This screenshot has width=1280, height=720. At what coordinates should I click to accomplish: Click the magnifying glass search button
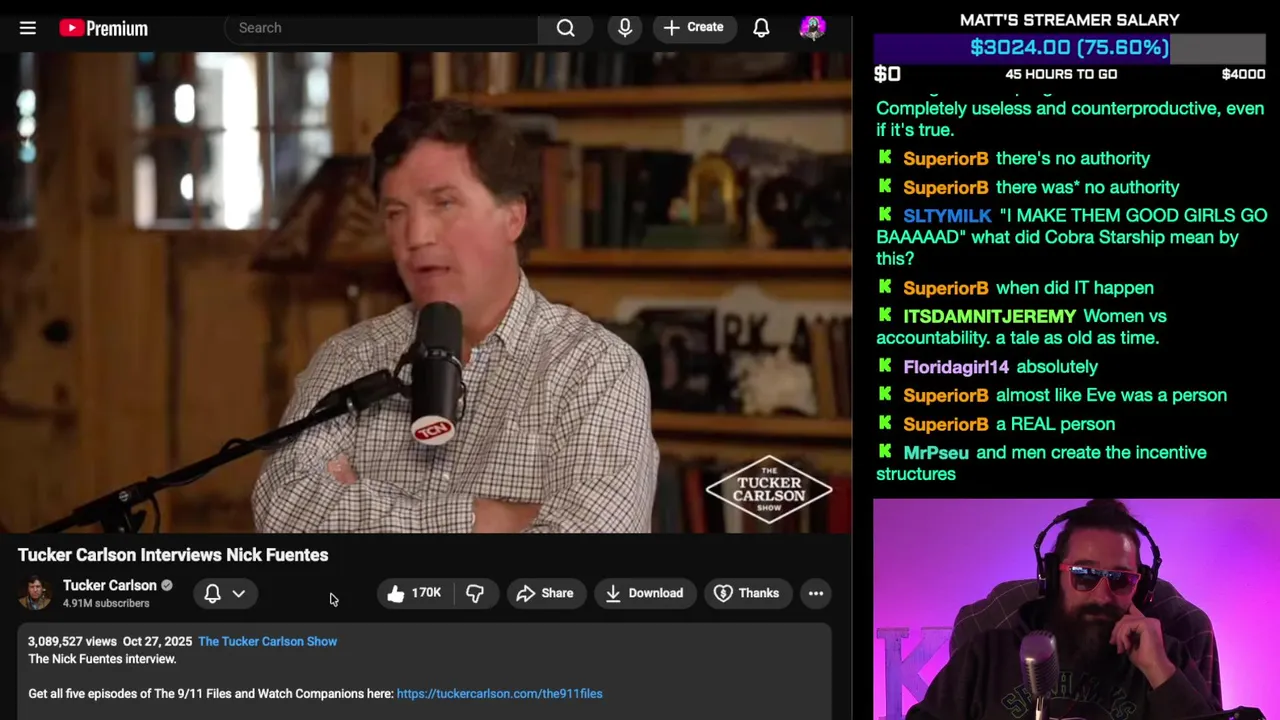click(566, 28)
